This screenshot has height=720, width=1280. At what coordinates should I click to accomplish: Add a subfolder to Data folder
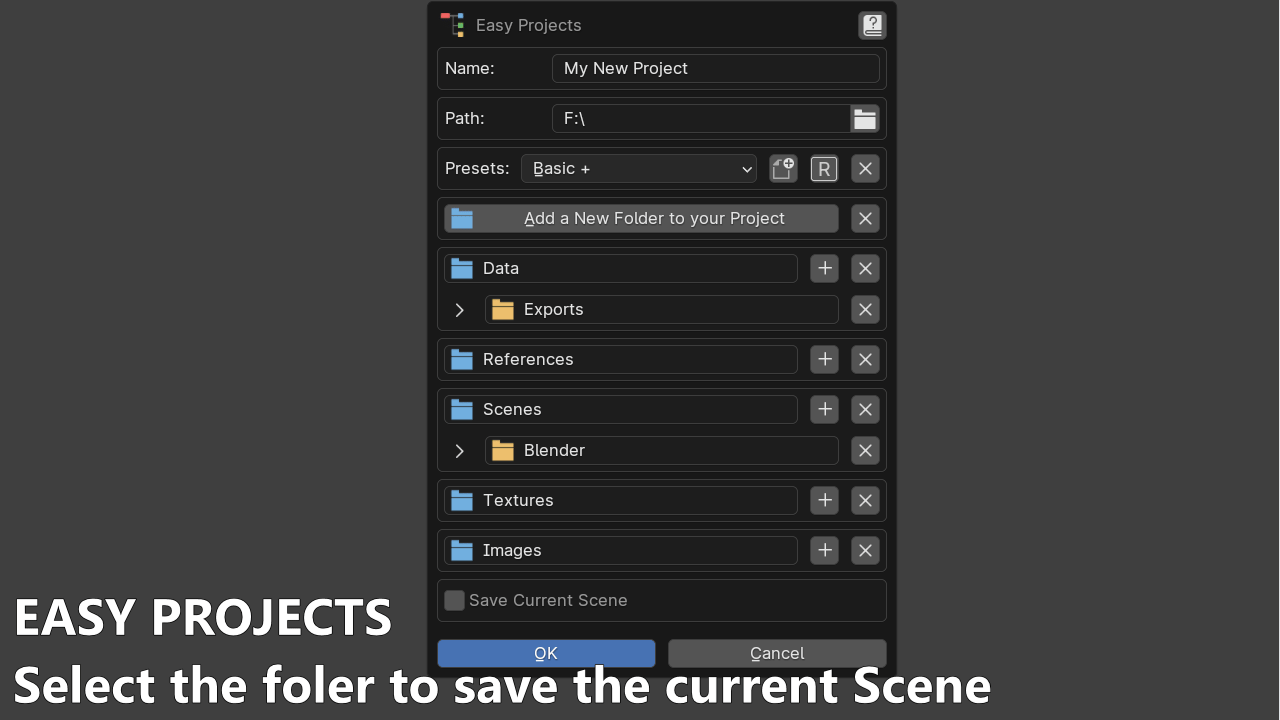824,268
